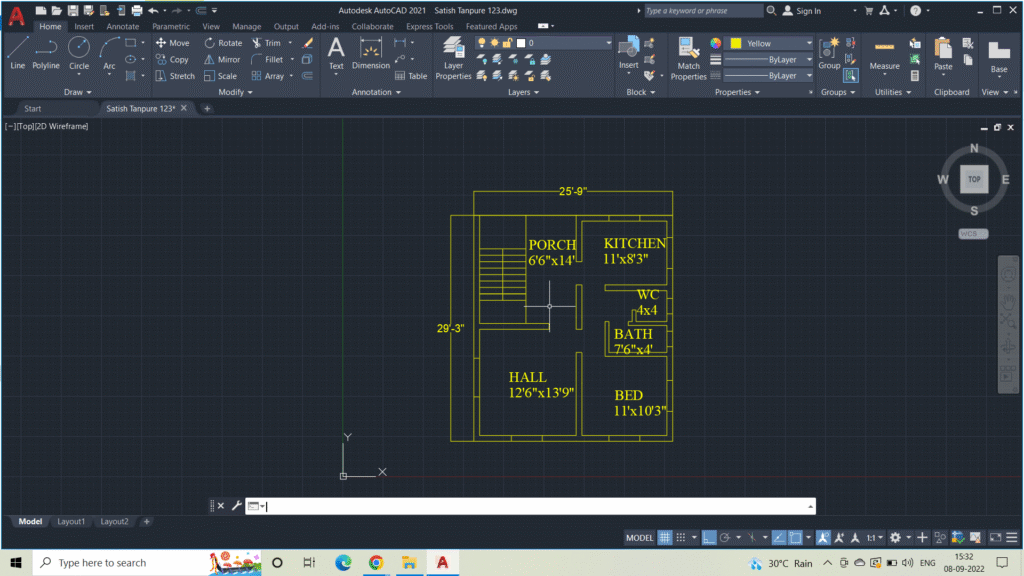Expand the Block panel

(641, 92)
